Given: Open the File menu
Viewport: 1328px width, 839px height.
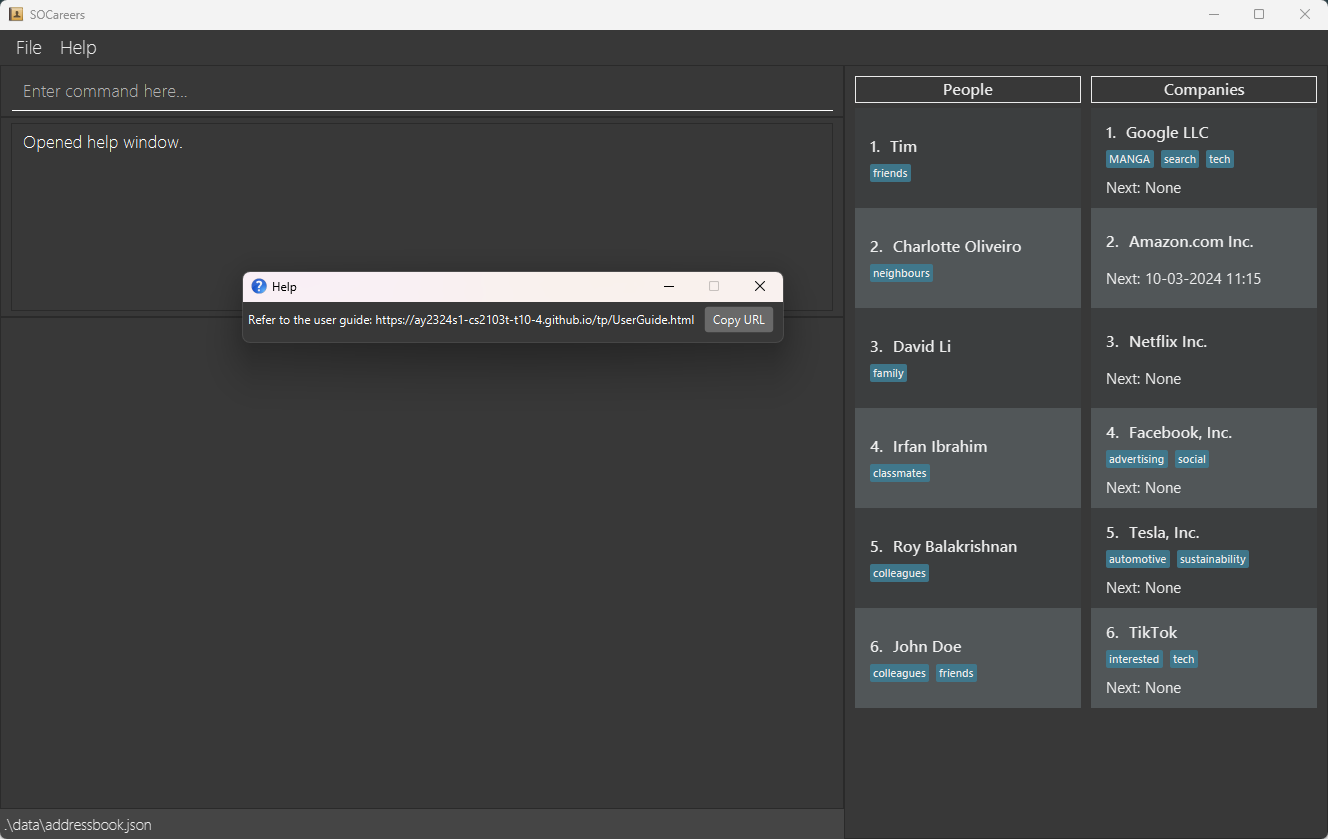Looking at the screenshot, I should [28, 47].
